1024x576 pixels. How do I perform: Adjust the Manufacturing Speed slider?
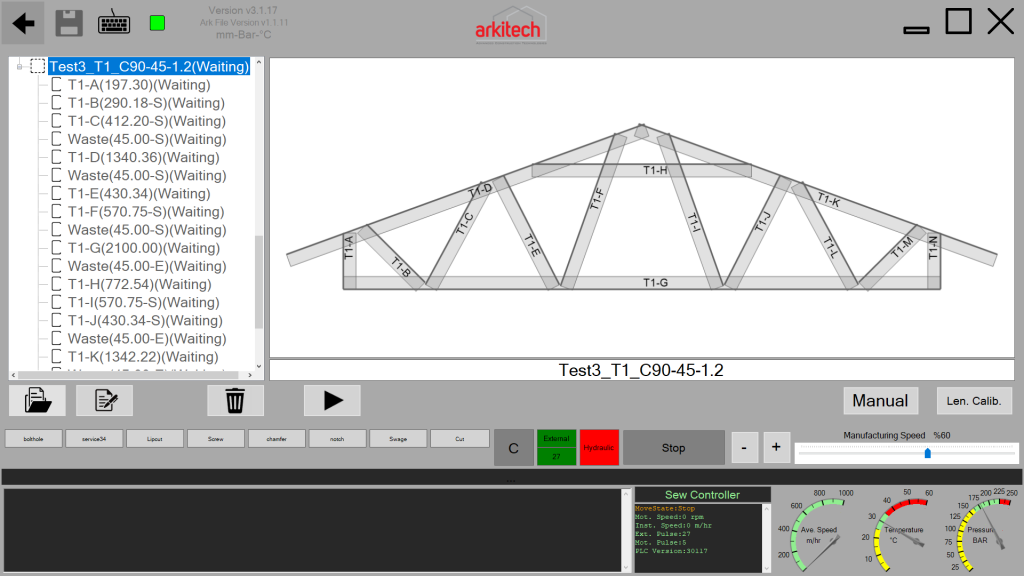[x=926, y=453]
